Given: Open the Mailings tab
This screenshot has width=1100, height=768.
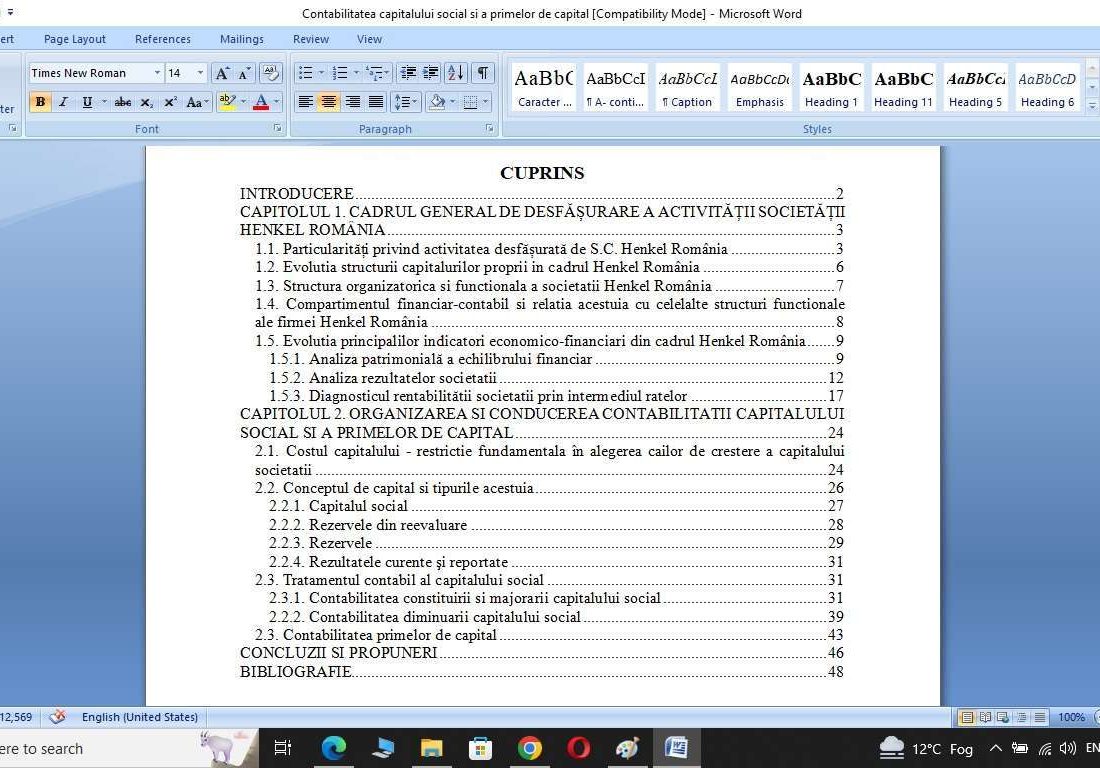Looking at the screenshot, I should point(241,39).
